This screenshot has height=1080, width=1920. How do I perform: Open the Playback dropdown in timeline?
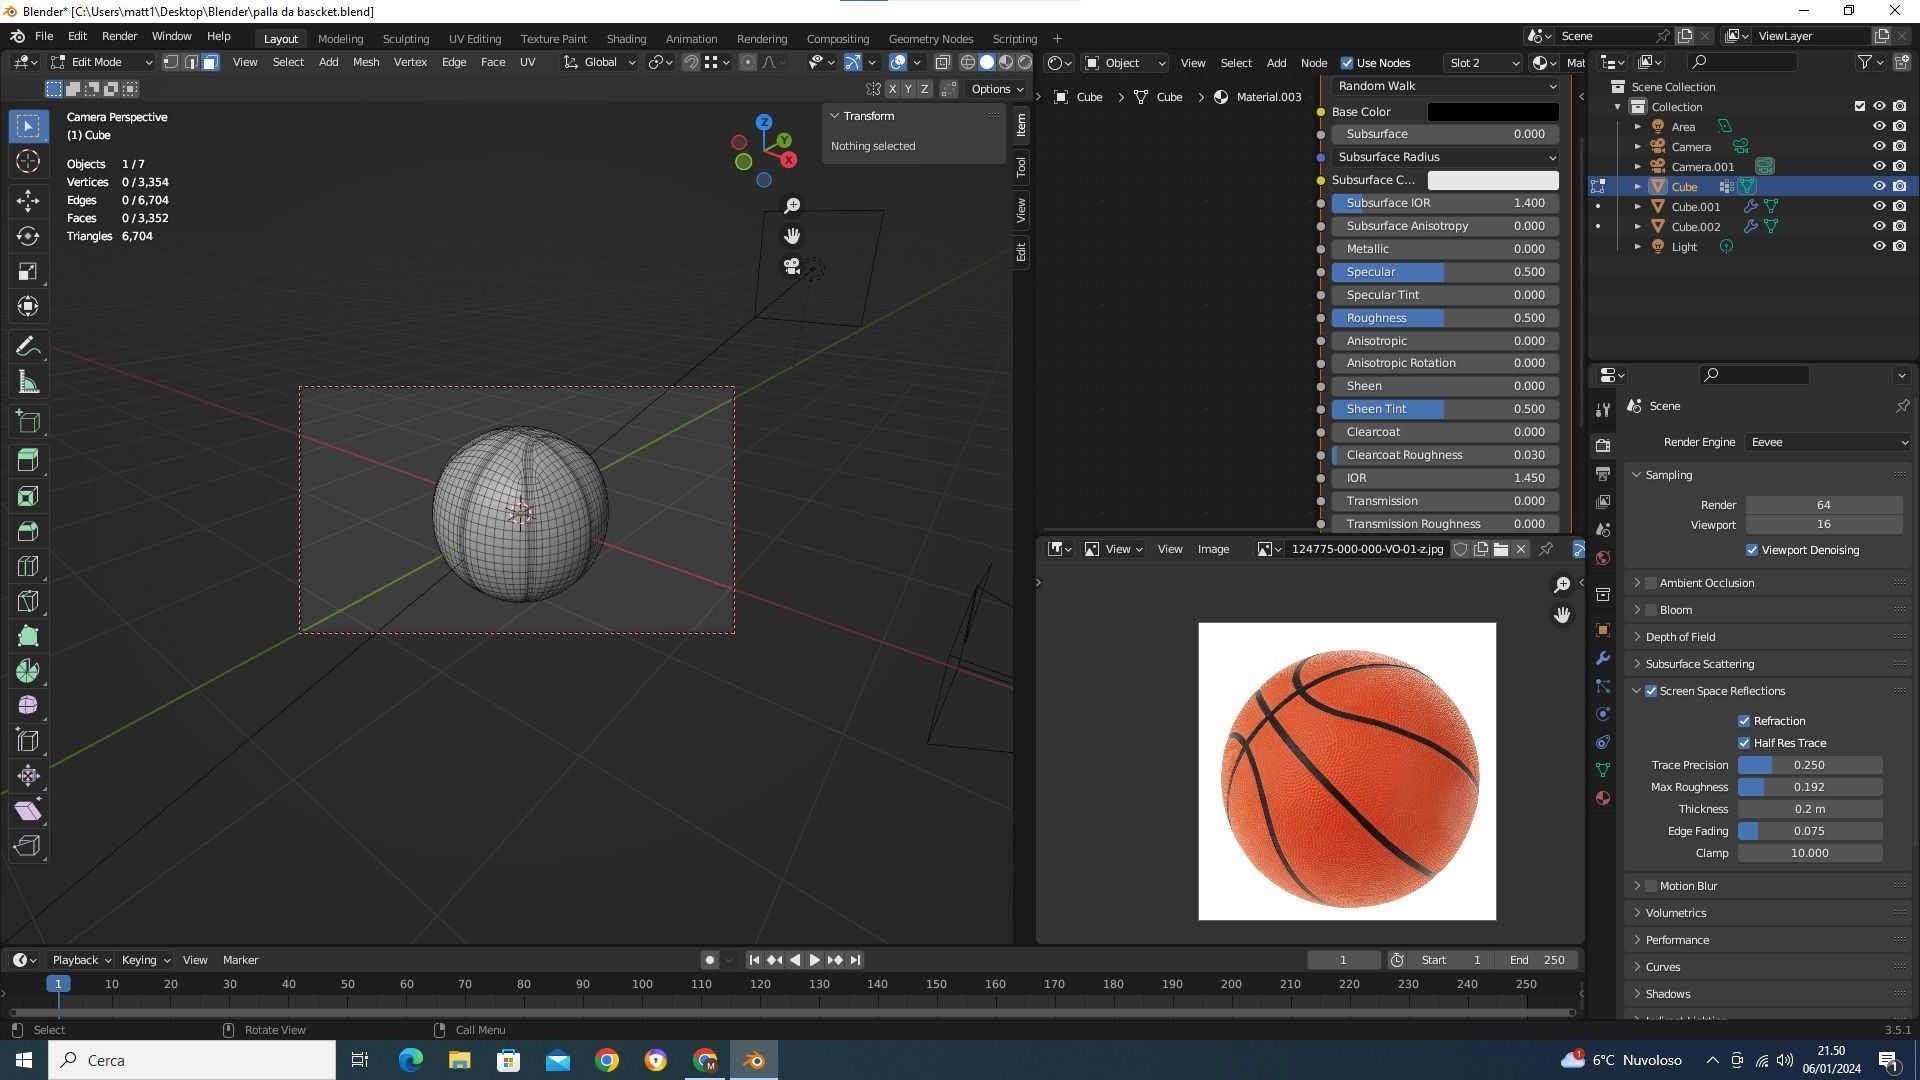click(x=81, y=960)
